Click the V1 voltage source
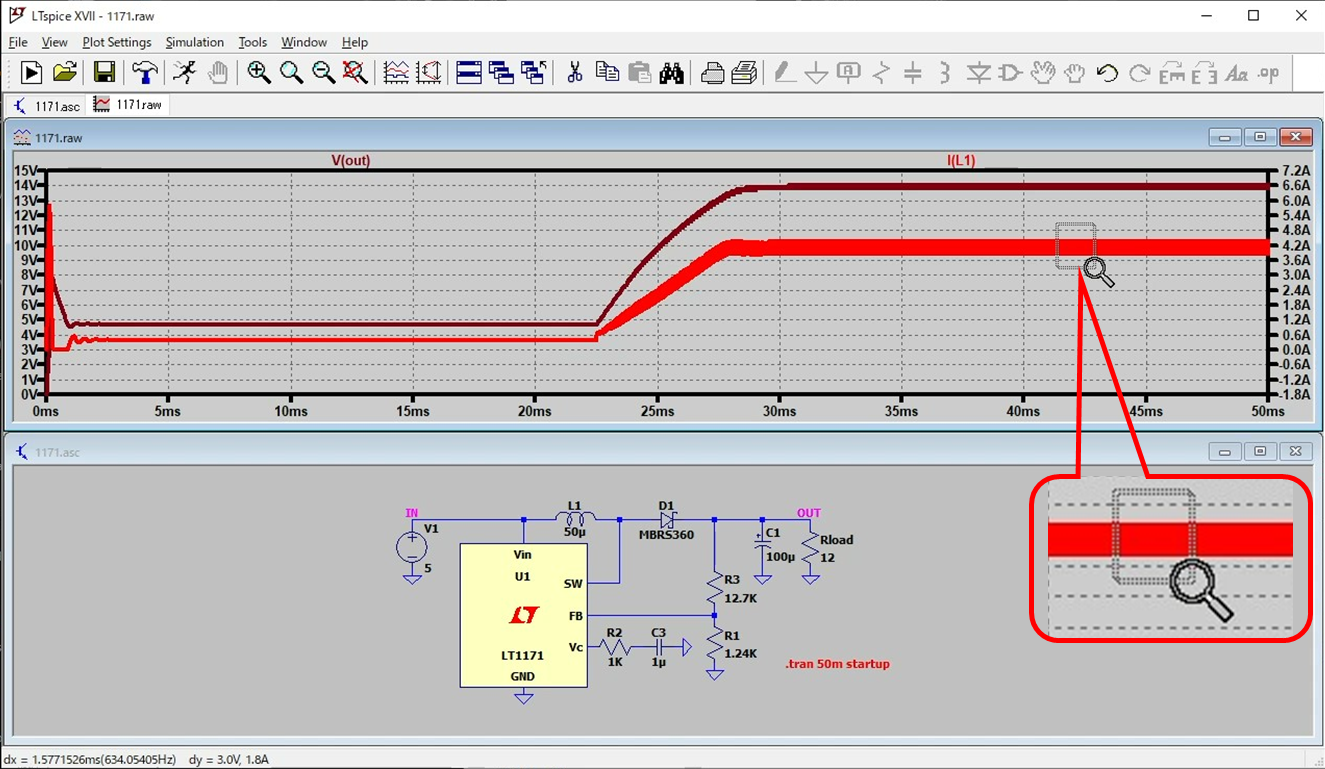Viewport: 1325px width, 769px height. coord(411,547)
